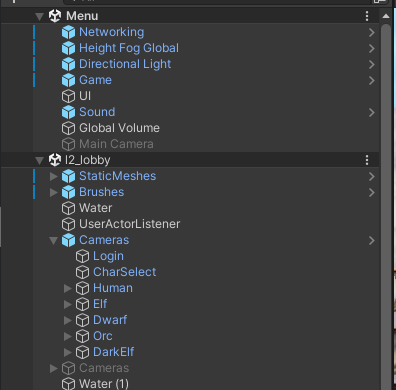Viewport: 396px width, 390px height.
Task: Open the Menu scene options kebab menu
Action: click(367, 16)
